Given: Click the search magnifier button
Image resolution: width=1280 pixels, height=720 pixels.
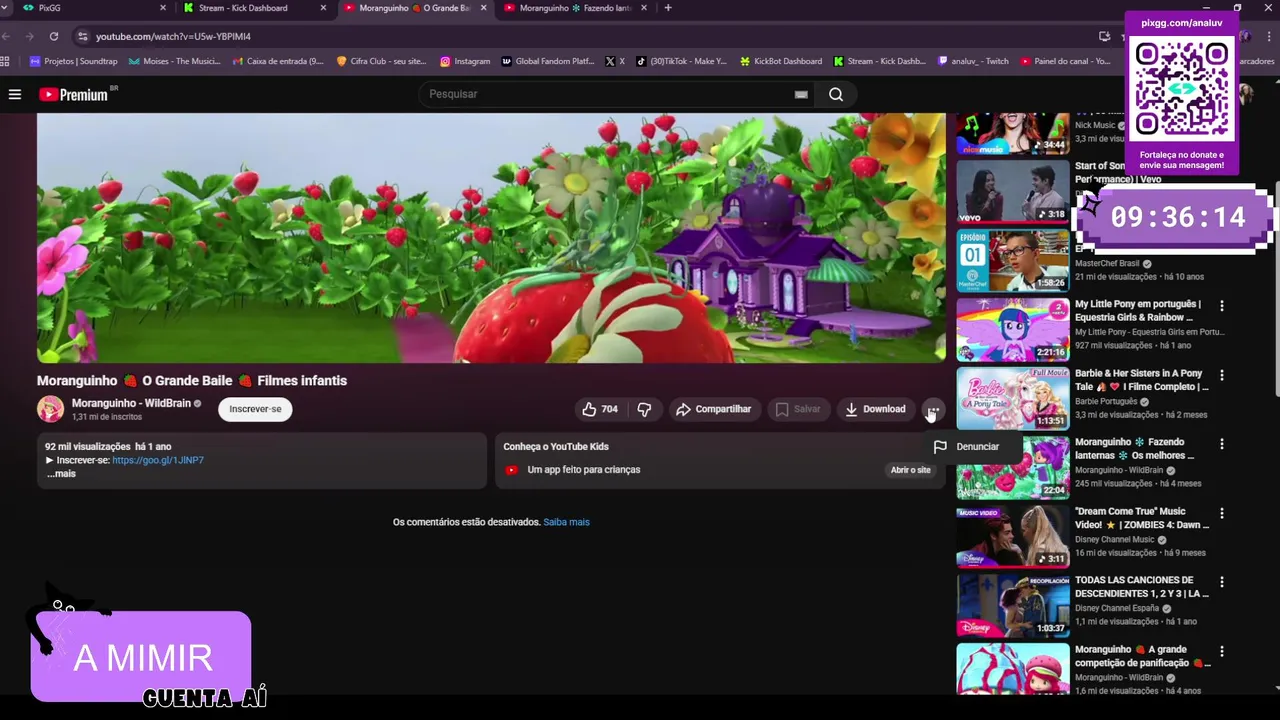Looking at the screenshot, I should pyautogui.click(x=836, y=94).
